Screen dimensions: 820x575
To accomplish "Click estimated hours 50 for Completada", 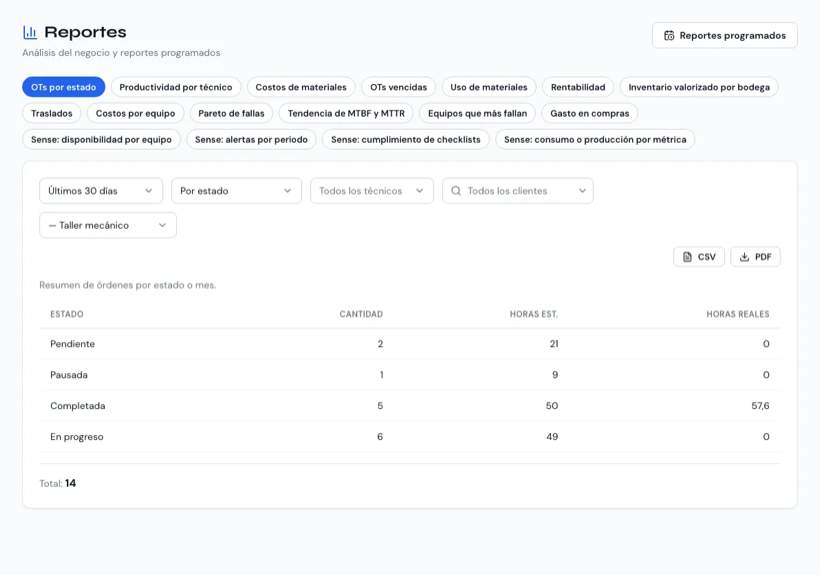I will point(552,406).
